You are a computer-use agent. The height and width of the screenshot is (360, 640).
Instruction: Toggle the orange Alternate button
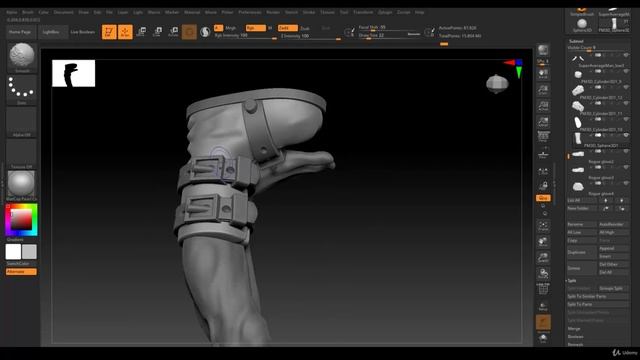click(21, 272)
